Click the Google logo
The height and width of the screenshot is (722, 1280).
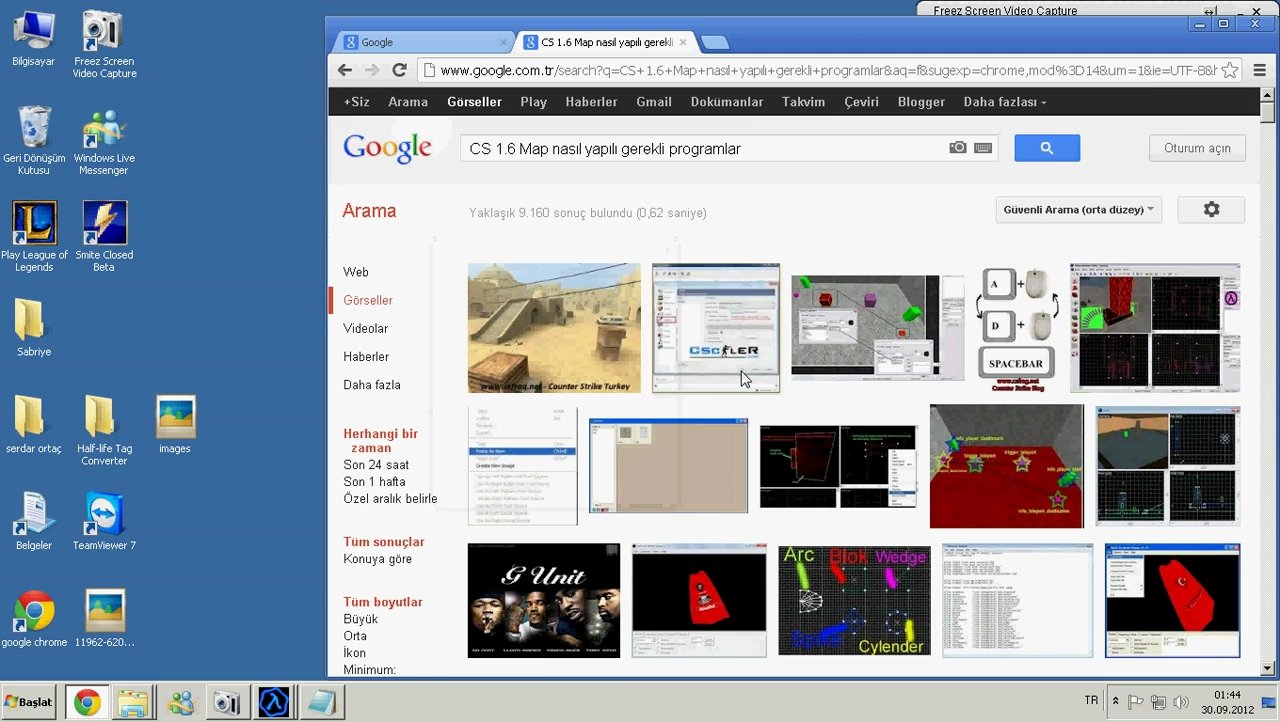(387, 148)
